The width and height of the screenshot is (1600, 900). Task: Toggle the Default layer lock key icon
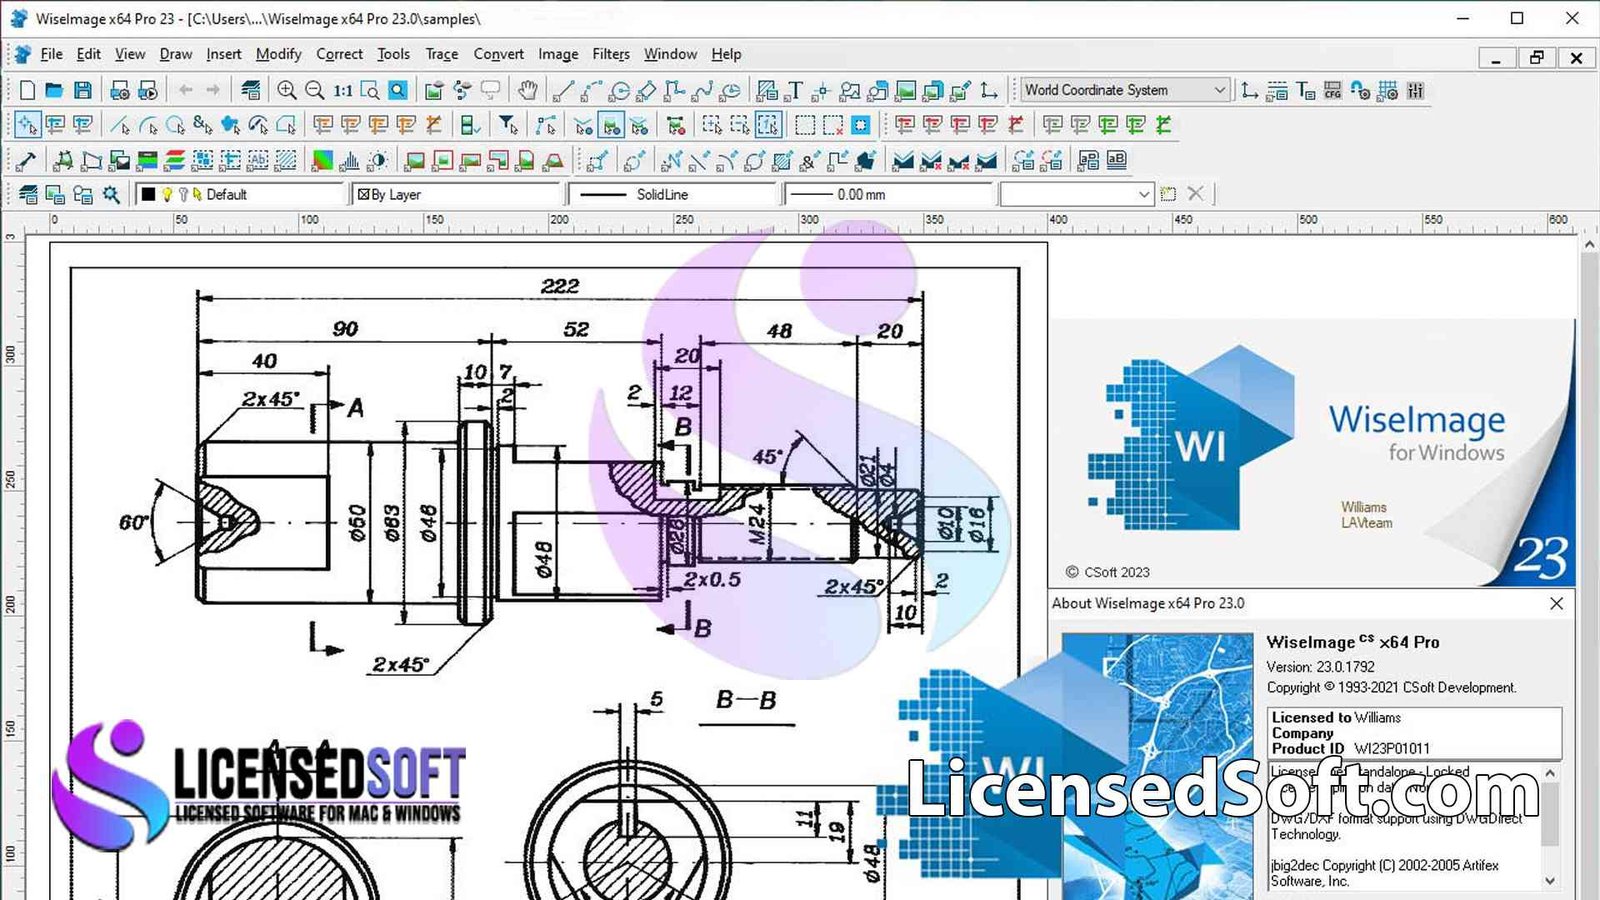pos(183,194)
